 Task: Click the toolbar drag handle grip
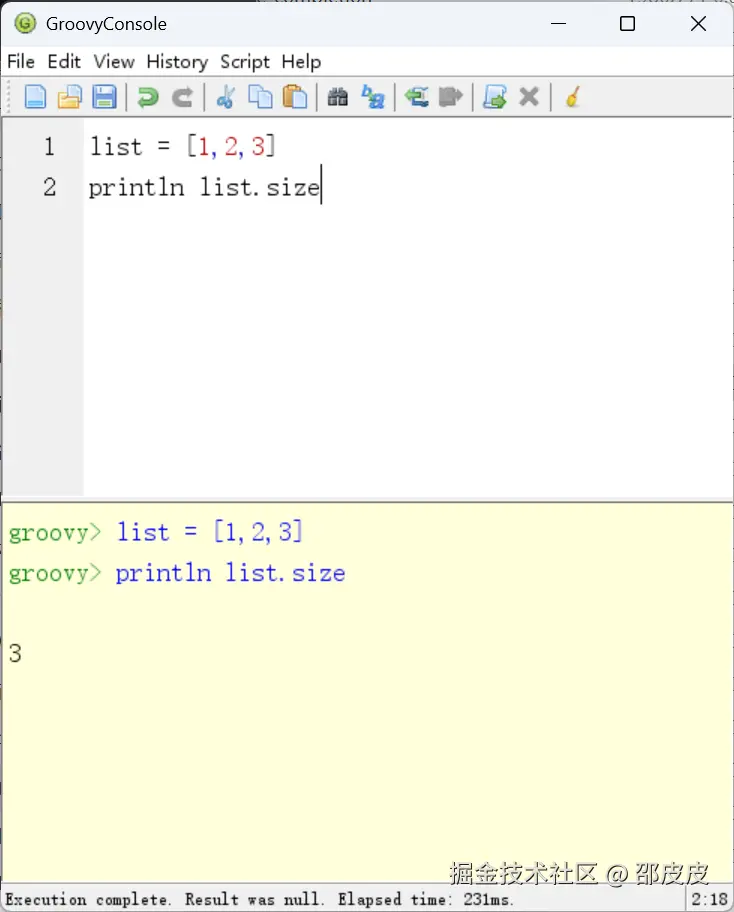[x=9, y=97]
